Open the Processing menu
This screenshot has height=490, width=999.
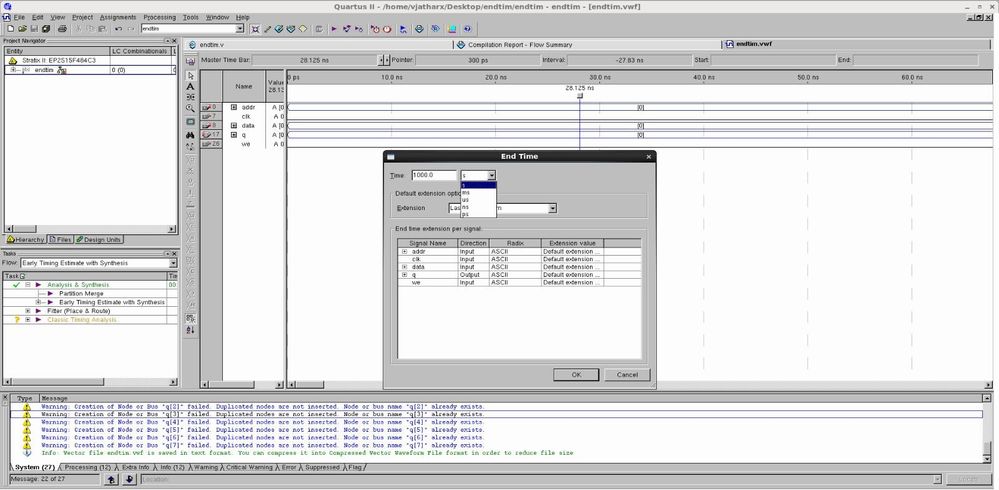coord(159,17)
